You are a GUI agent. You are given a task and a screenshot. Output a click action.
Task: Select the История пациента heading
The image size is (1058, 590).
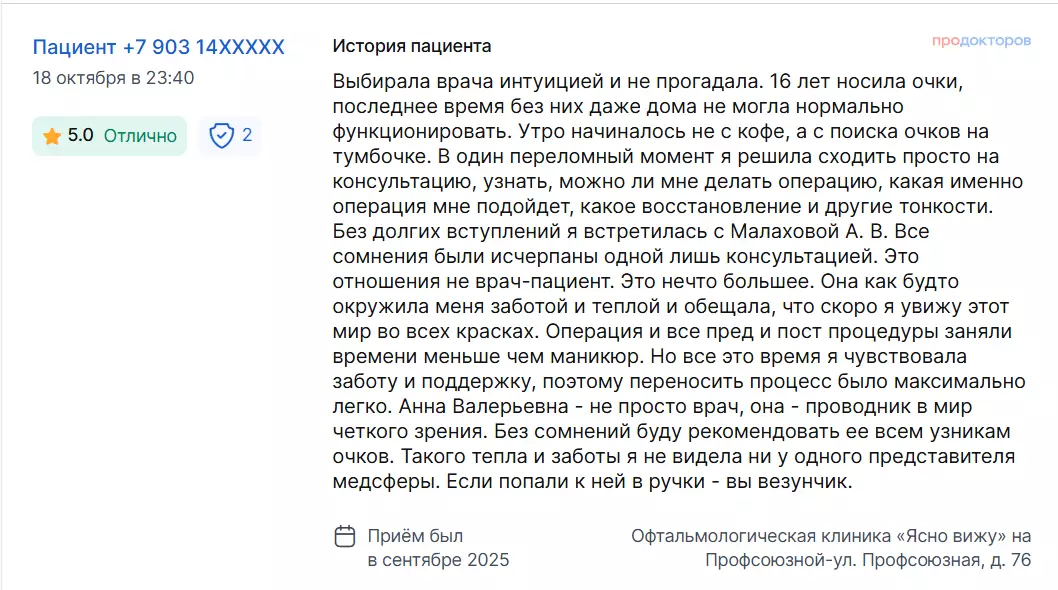(412, 46)
